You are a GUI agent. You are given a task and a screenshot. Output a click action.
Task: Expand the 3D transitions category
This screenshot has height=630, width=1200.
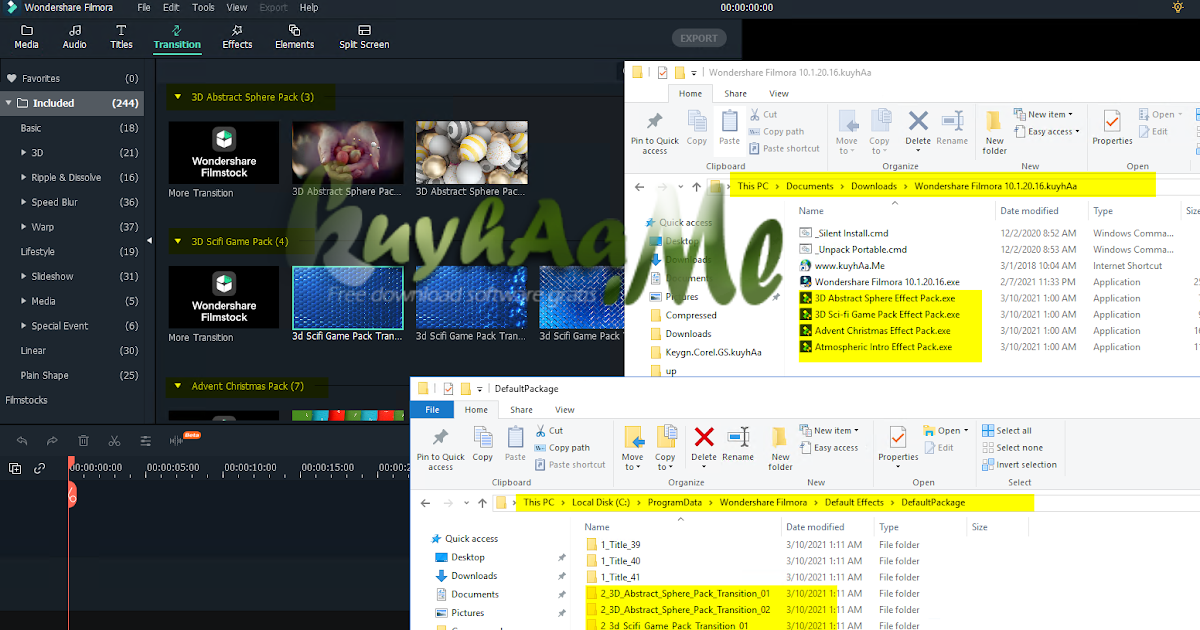(24, 153)
